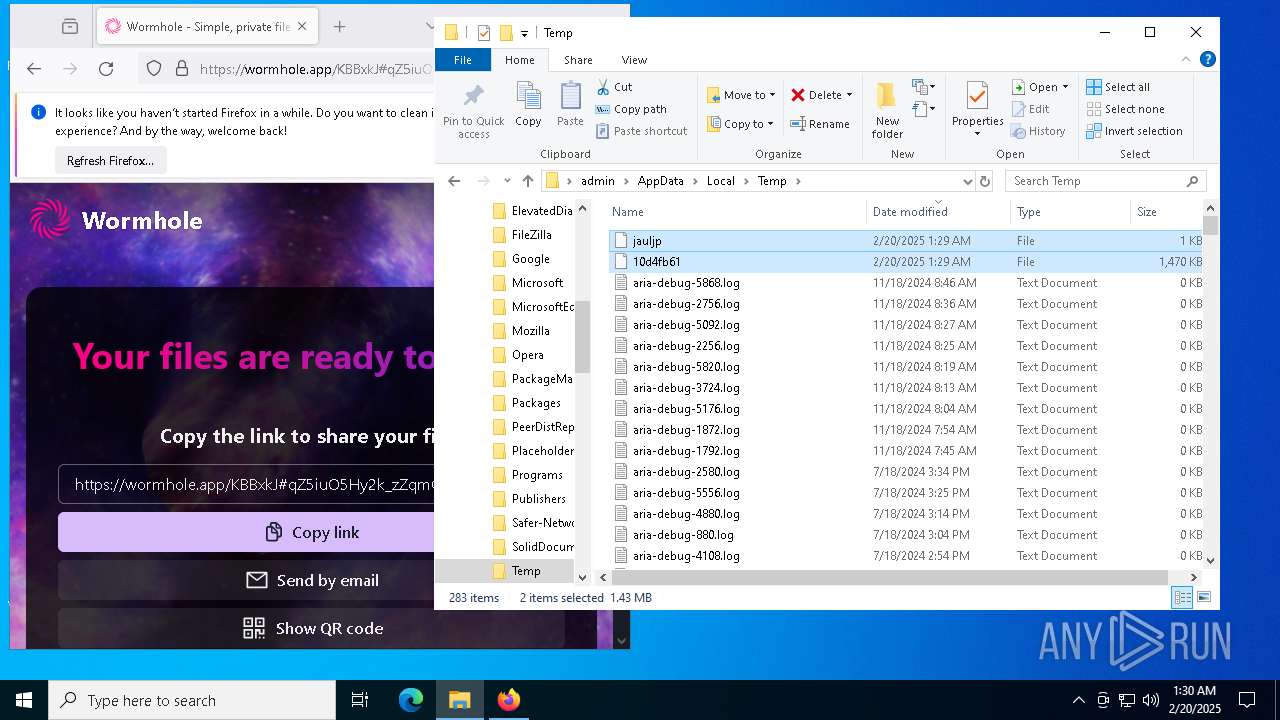Click Refresh Firefox button

(x=110, y=161)
